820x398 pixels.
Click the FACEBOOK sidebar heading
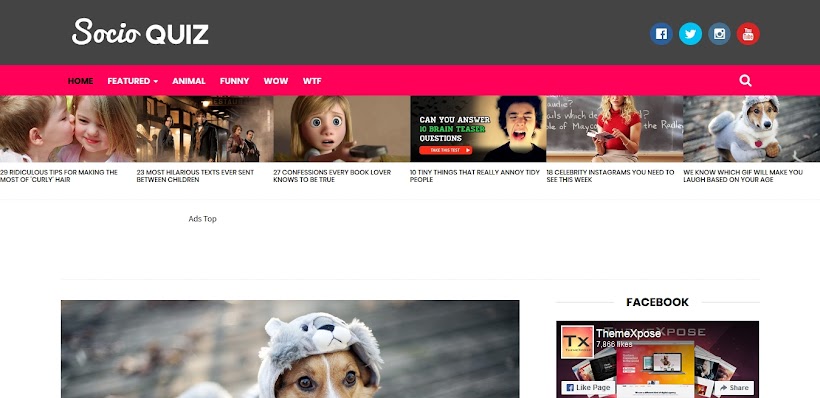657,302
